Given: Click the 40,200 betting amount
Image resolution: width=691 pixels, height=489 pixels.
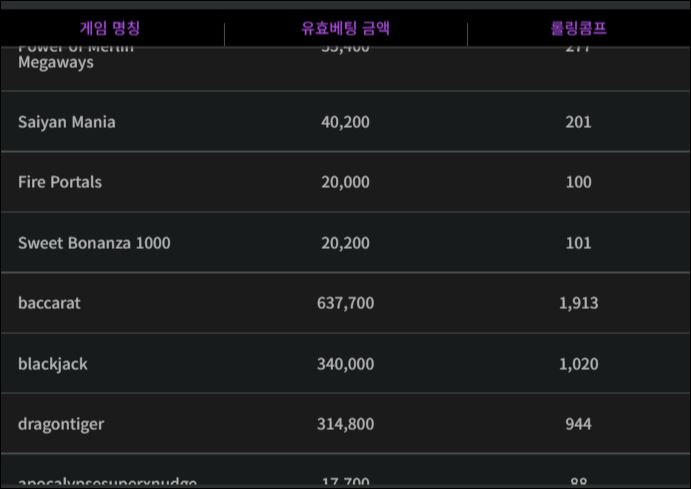Looking at the screenshot, I should [346, 122].
